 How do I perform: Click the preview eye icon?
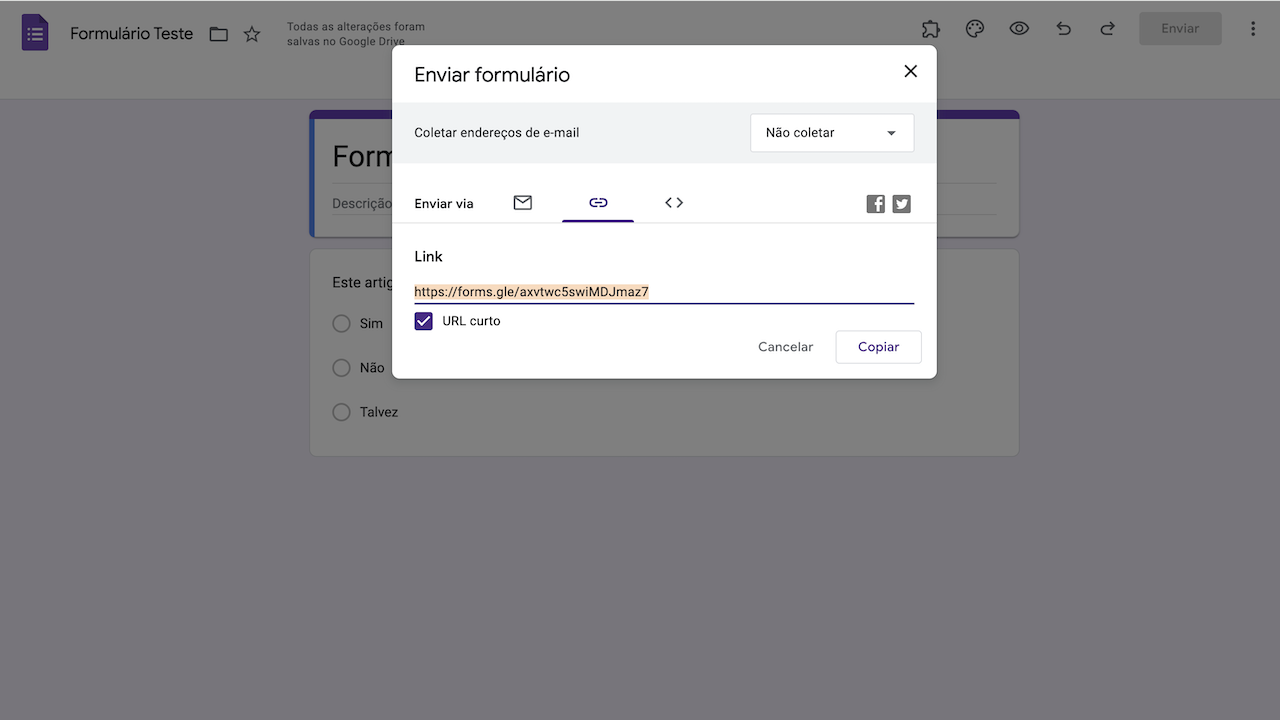pyautogui.click(x=1019, y=29)
